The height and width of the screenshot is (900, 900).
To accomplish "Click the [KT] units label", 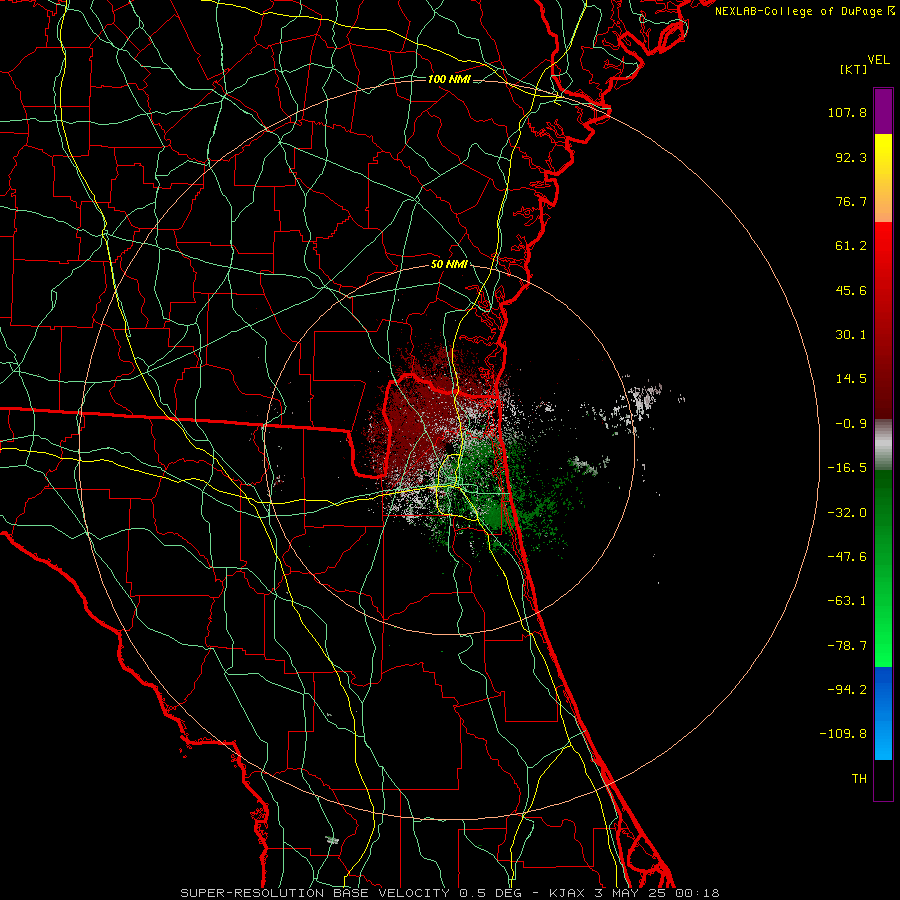I will pyautogui.click(x=853, y=69).
